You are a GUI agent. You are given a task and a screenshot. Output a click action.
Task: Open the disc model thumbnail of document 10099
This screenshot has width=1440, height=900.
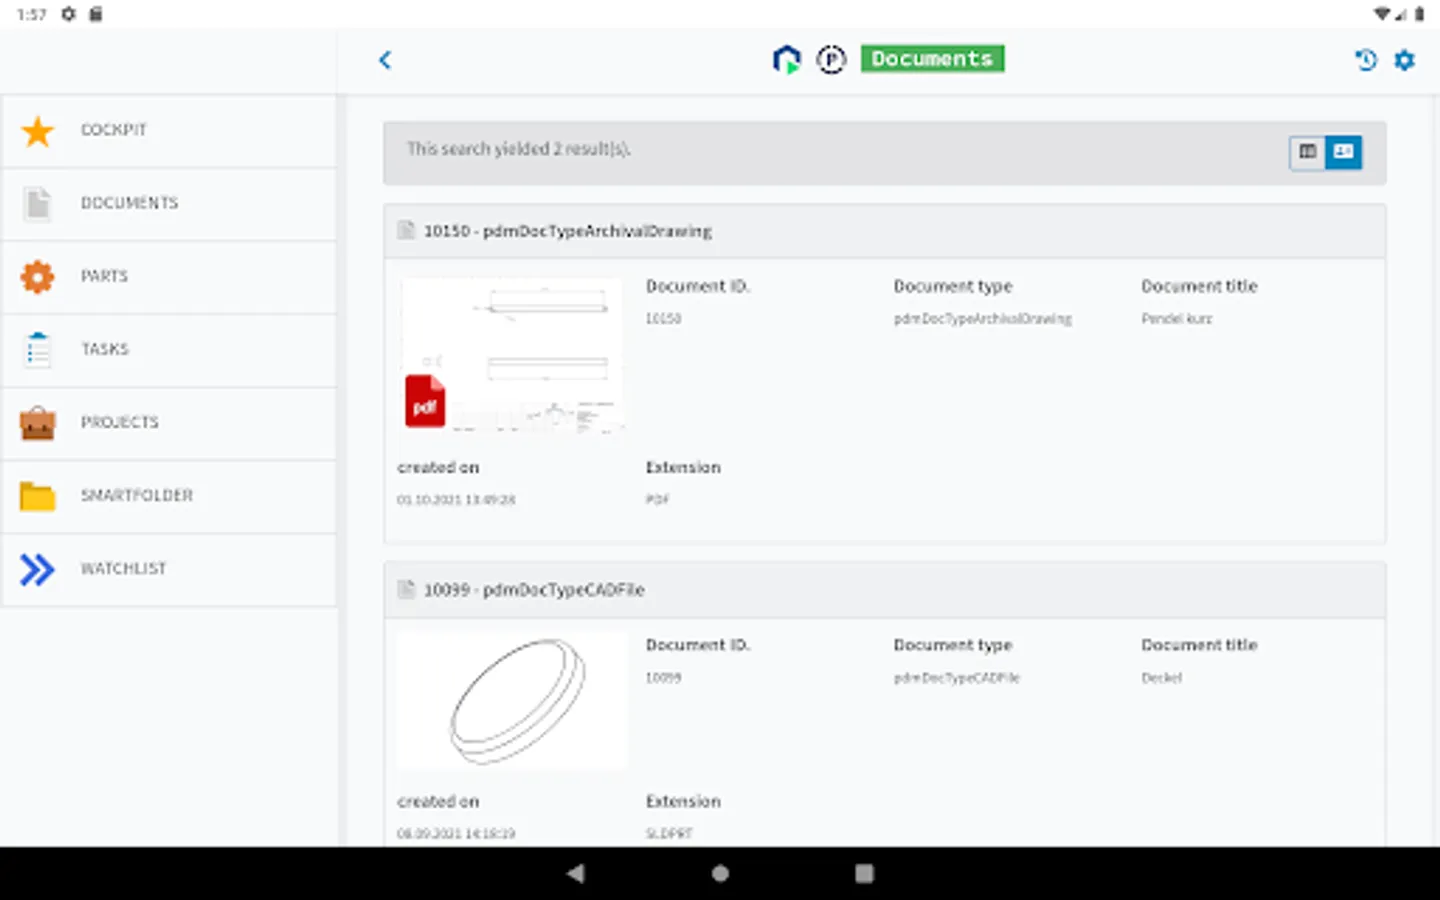(512, 700)
